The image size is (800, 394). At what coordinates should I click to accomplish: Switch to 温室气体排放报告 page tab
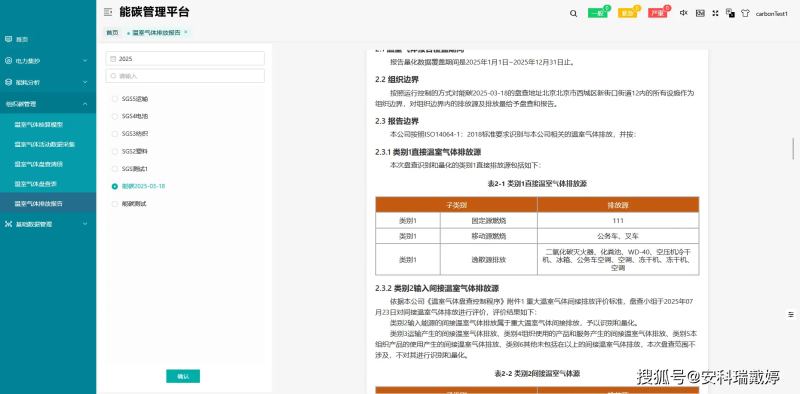[x=157, y=33]
